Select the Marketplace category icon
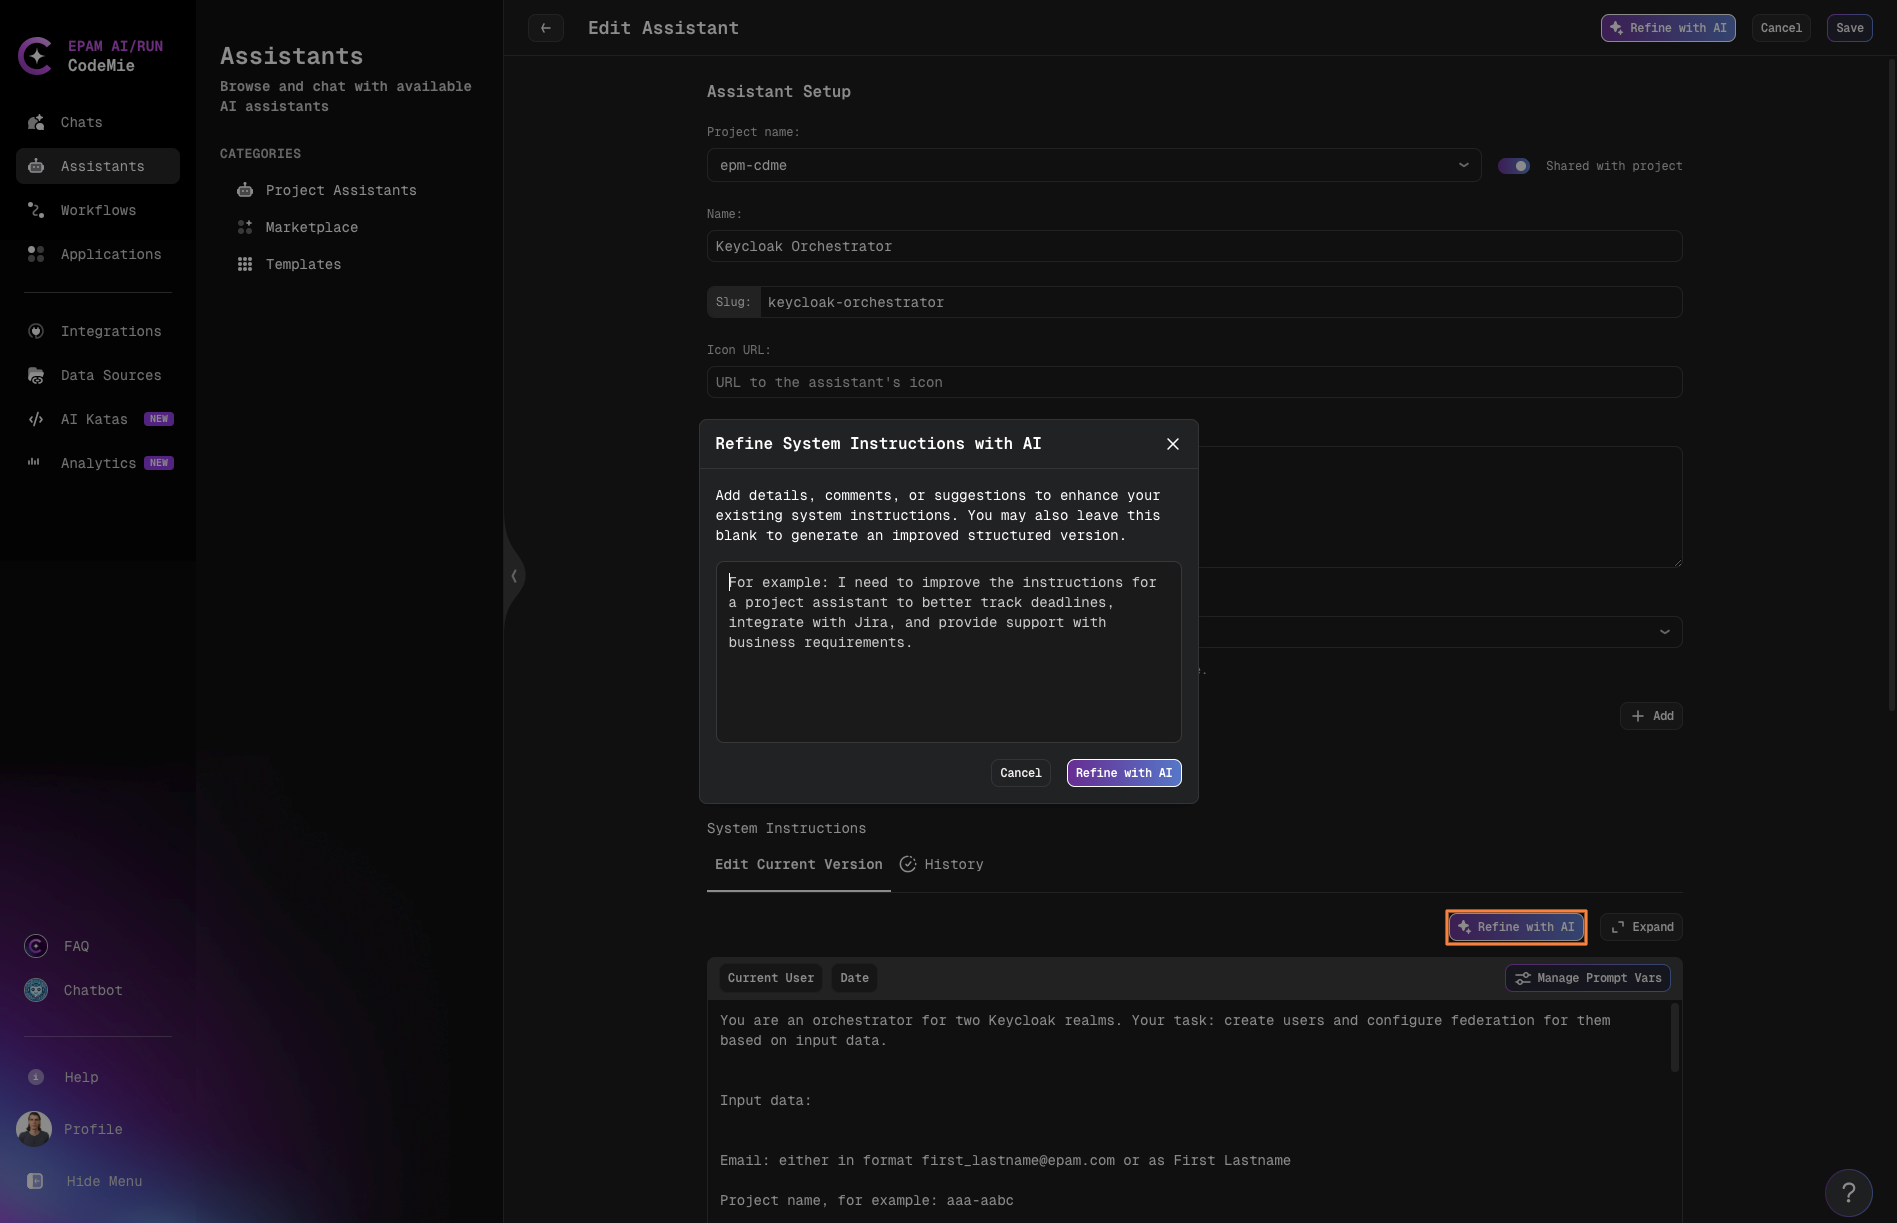The image size is (1897, 1223). 245,227
